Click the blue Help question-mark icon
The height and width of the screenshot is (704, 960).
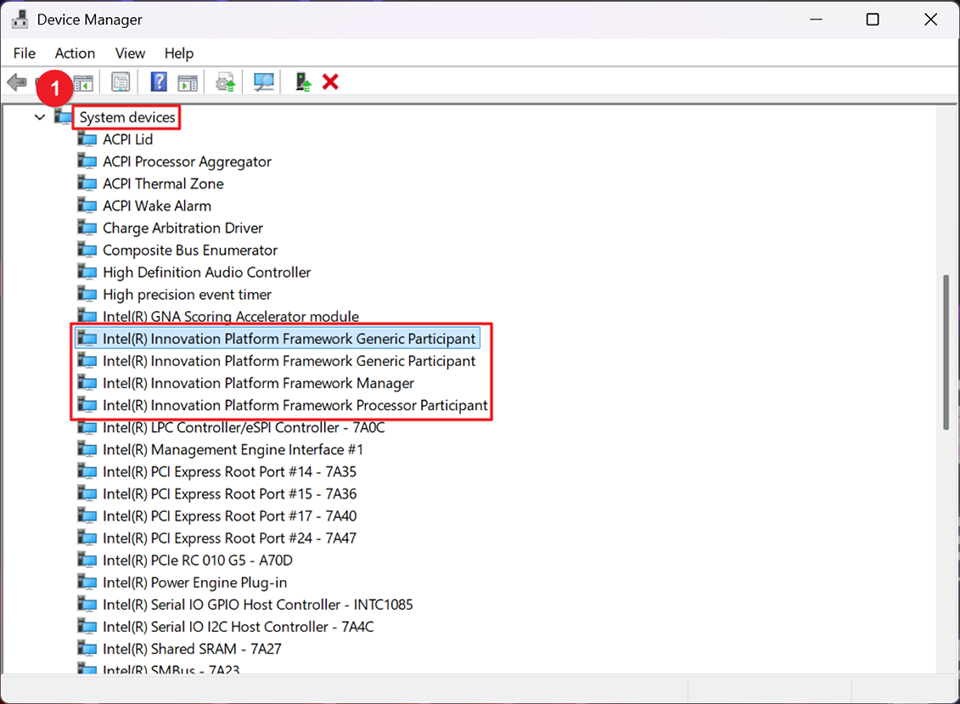159,81
